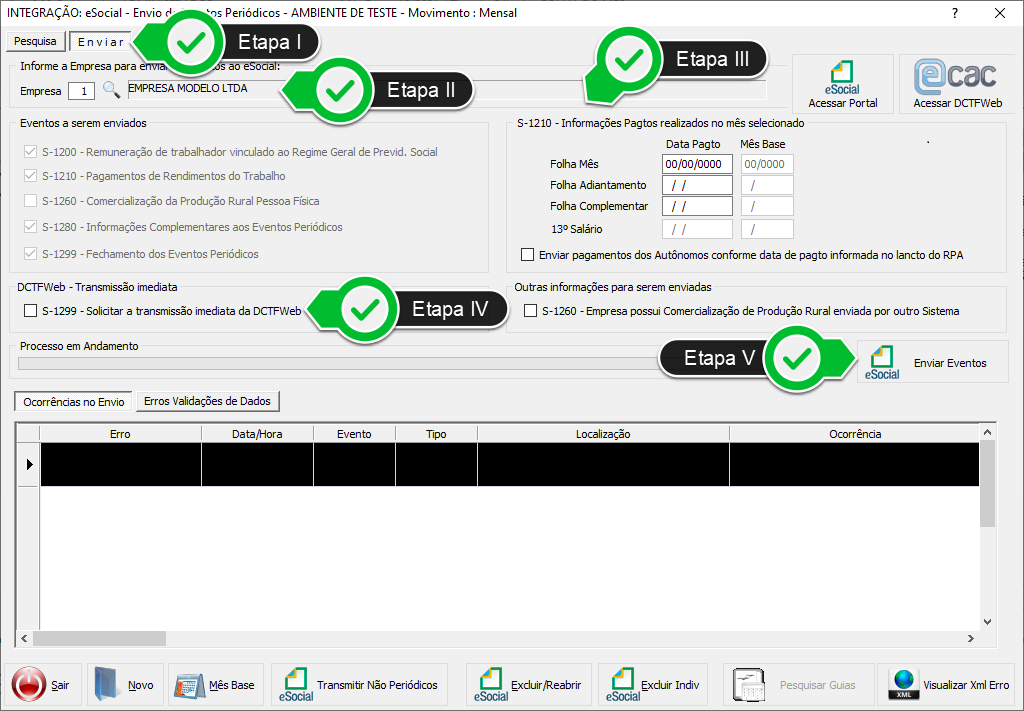Open the eSocial Acessar Portal button
Screen dimensions: 1024x711
point(842,85)
